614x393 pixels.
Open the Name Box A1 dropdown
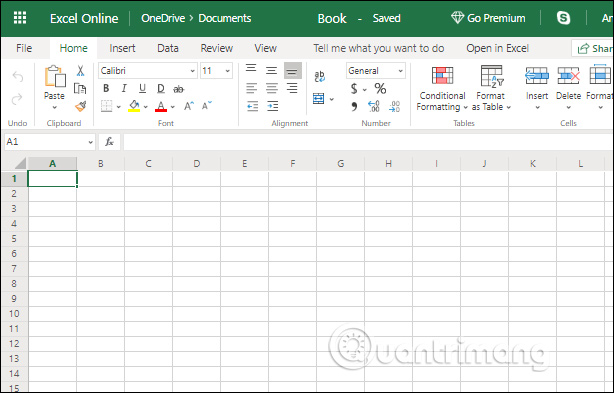[x=90, y=142]
